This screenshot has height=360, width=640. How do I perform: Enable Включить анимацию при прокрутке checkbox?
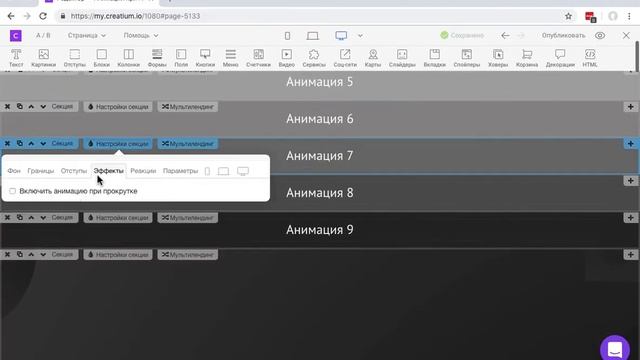tap(13, 191)
